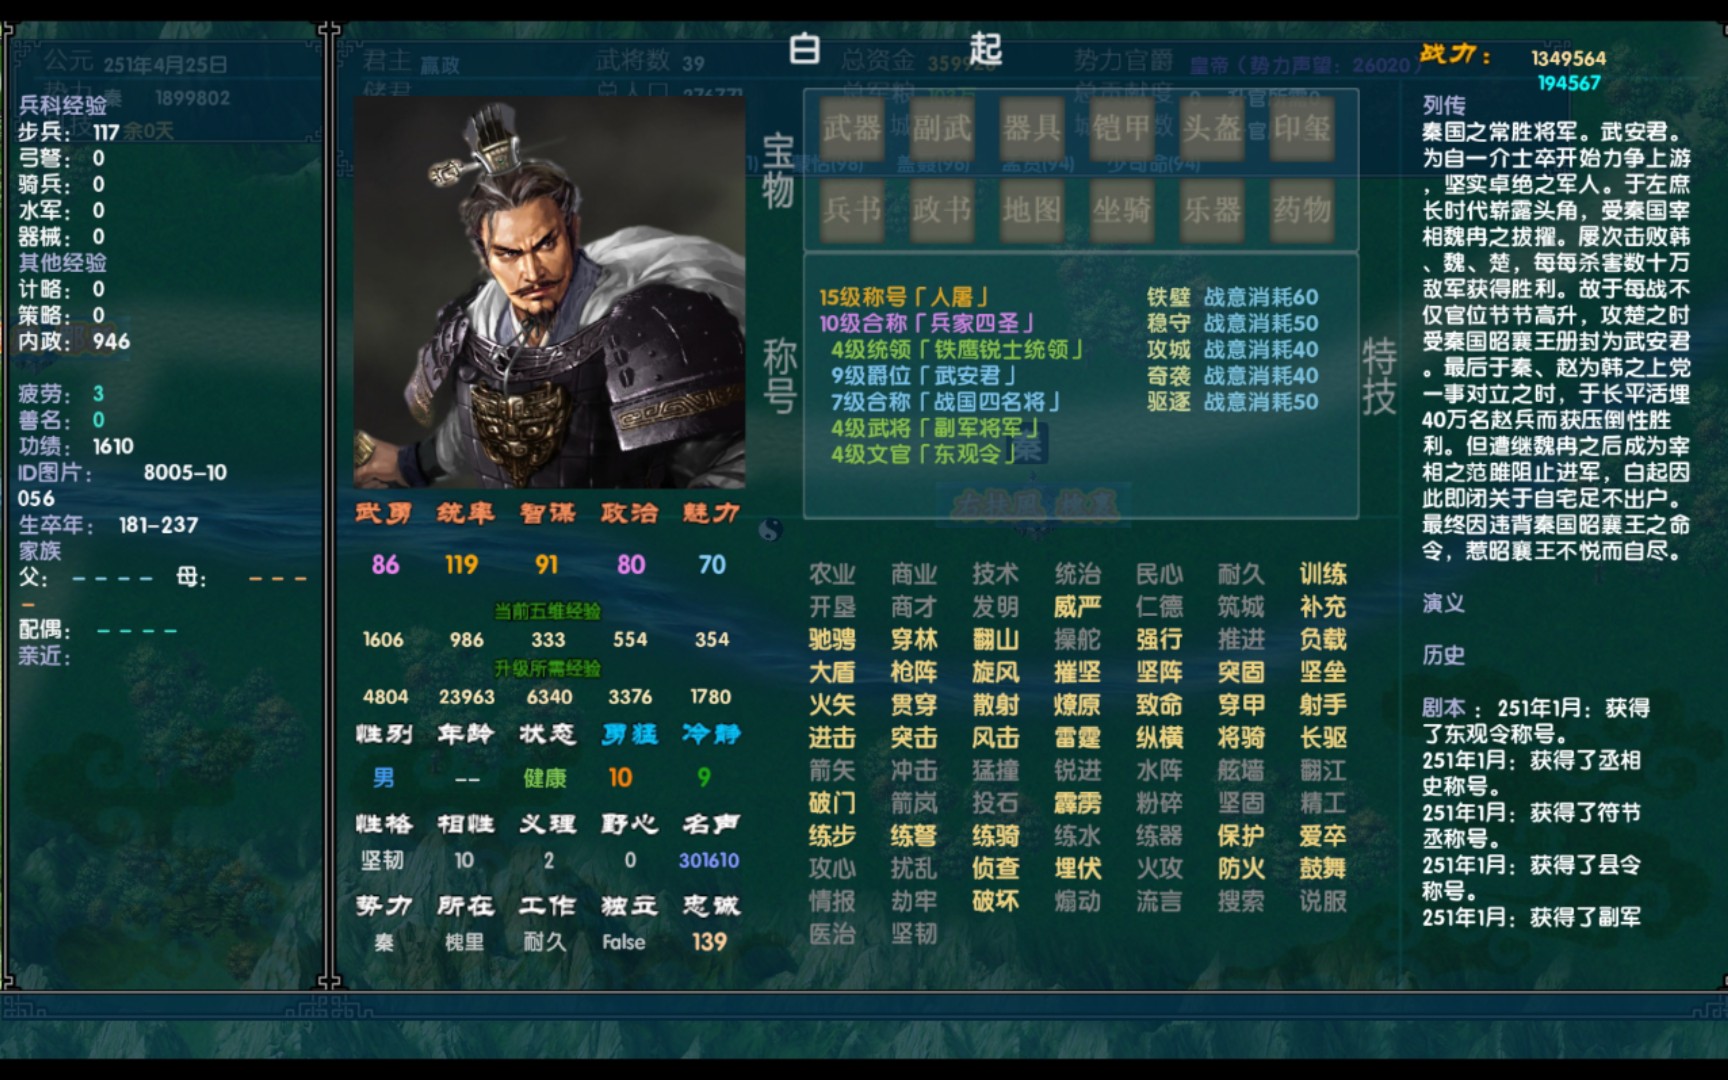This screenshot has width=1728, height=1080.
Task: Select the 副武 secondary weapon slot
Action: point(942,128)
